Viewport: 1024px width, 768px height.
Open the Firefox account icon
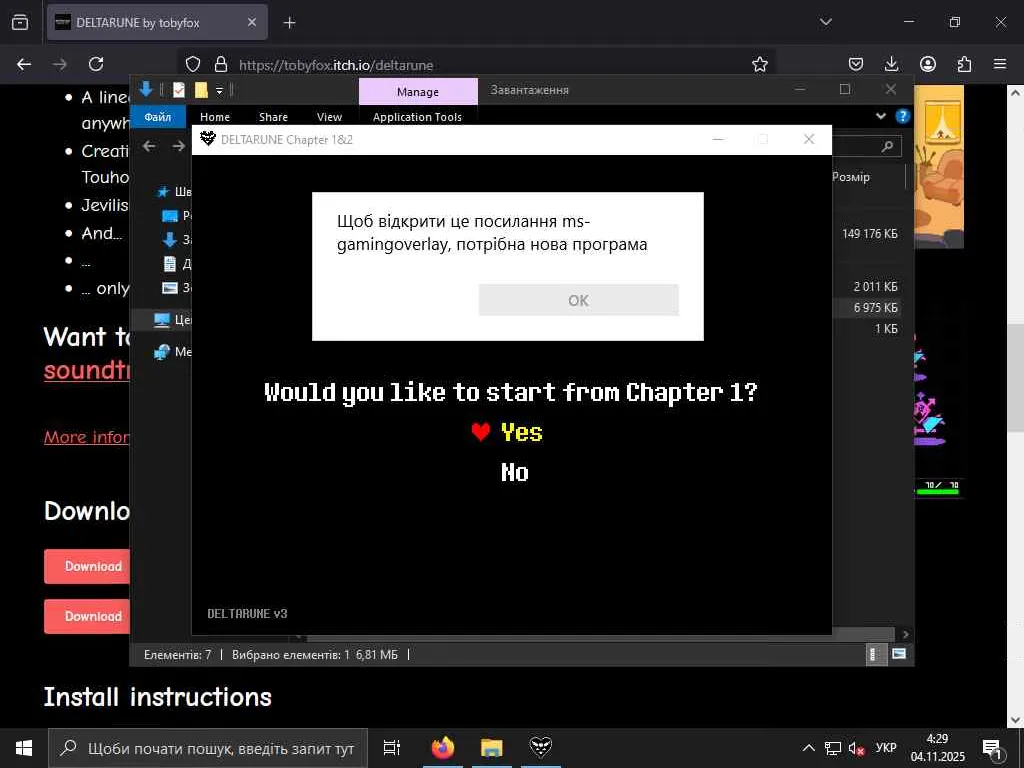[928, 64]
